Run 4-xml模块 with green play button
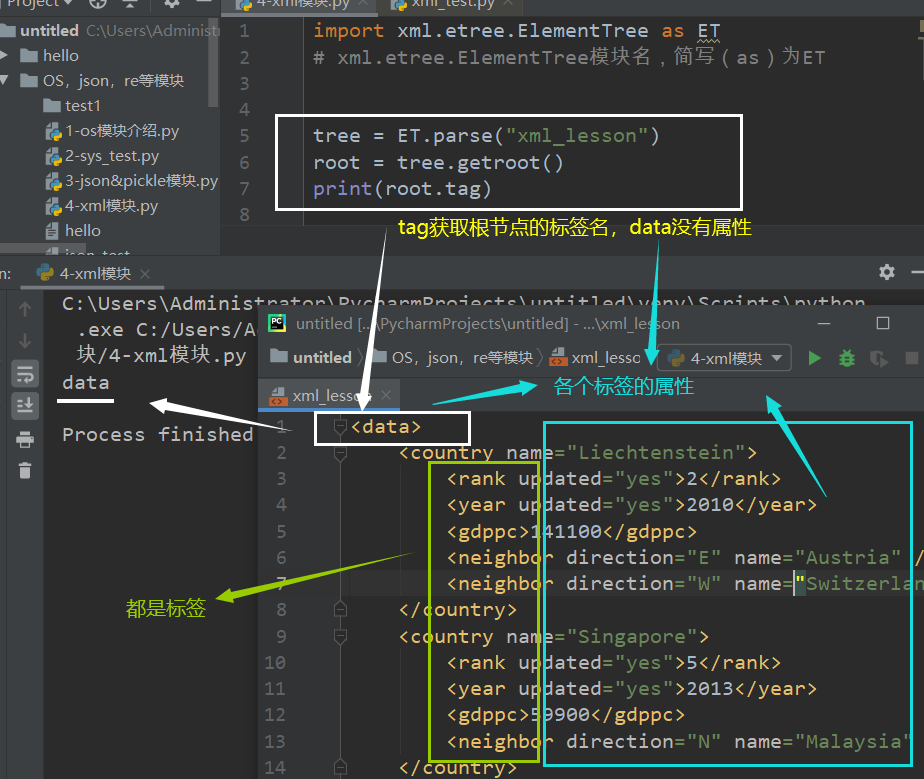 coord(814,358)
